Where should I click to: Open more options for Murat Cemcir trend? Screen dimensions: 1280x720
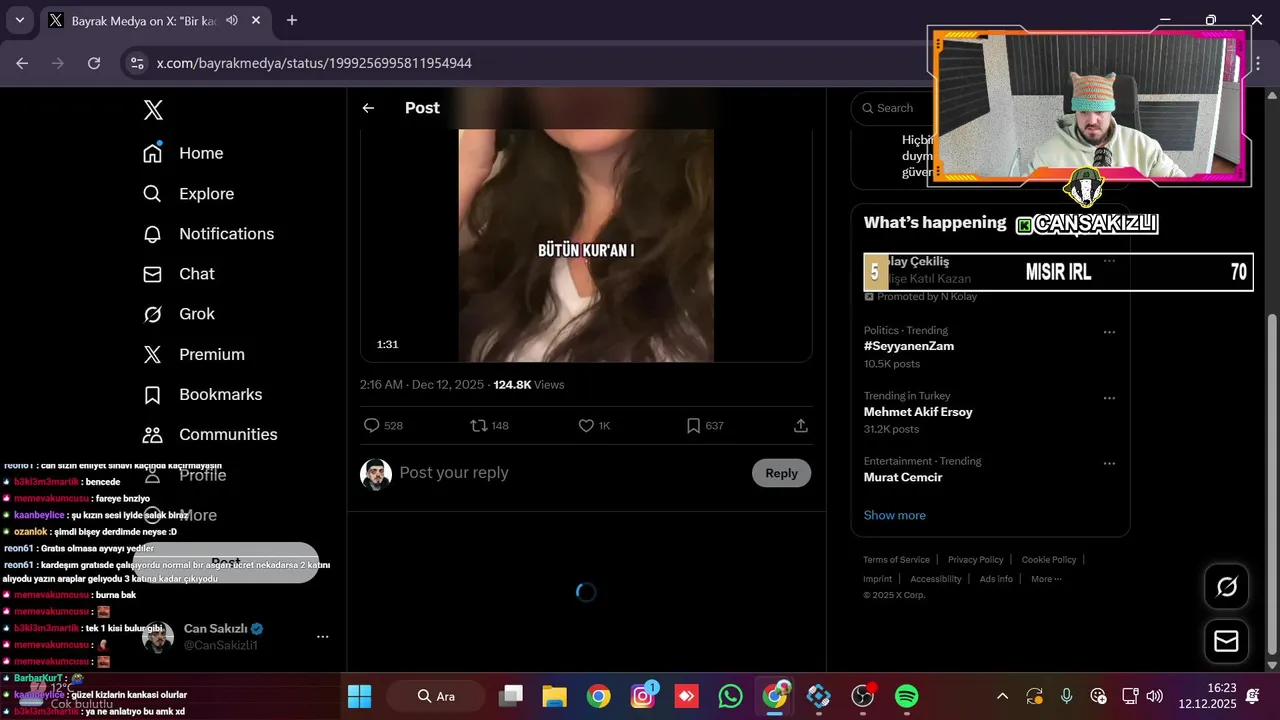1109,464
